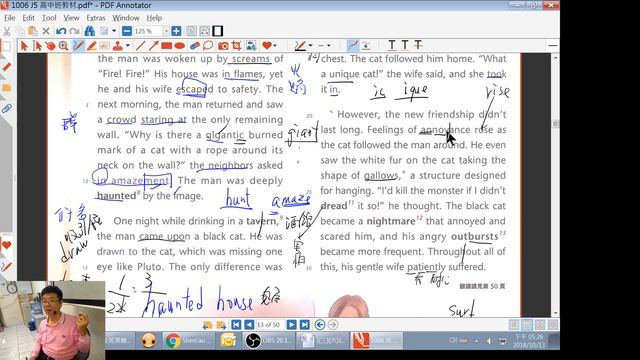Toggle full screen mode icon
The image size is (640, 360).
coord(218,31)
